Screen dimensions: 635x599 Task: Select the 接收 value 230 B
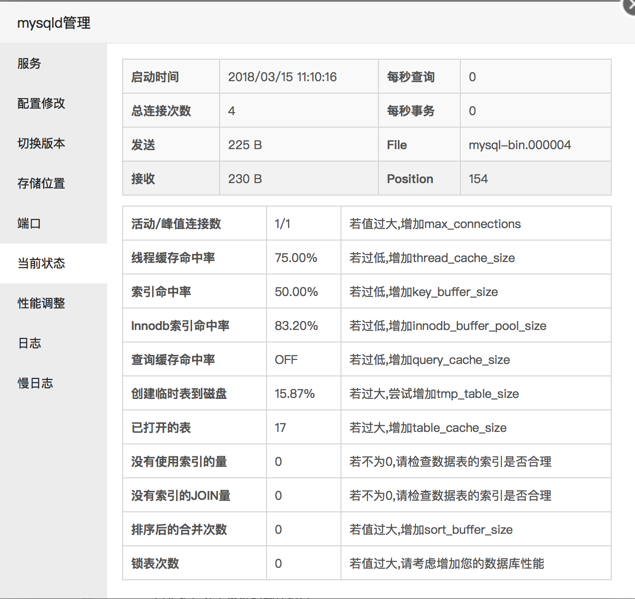coord(245,179)
